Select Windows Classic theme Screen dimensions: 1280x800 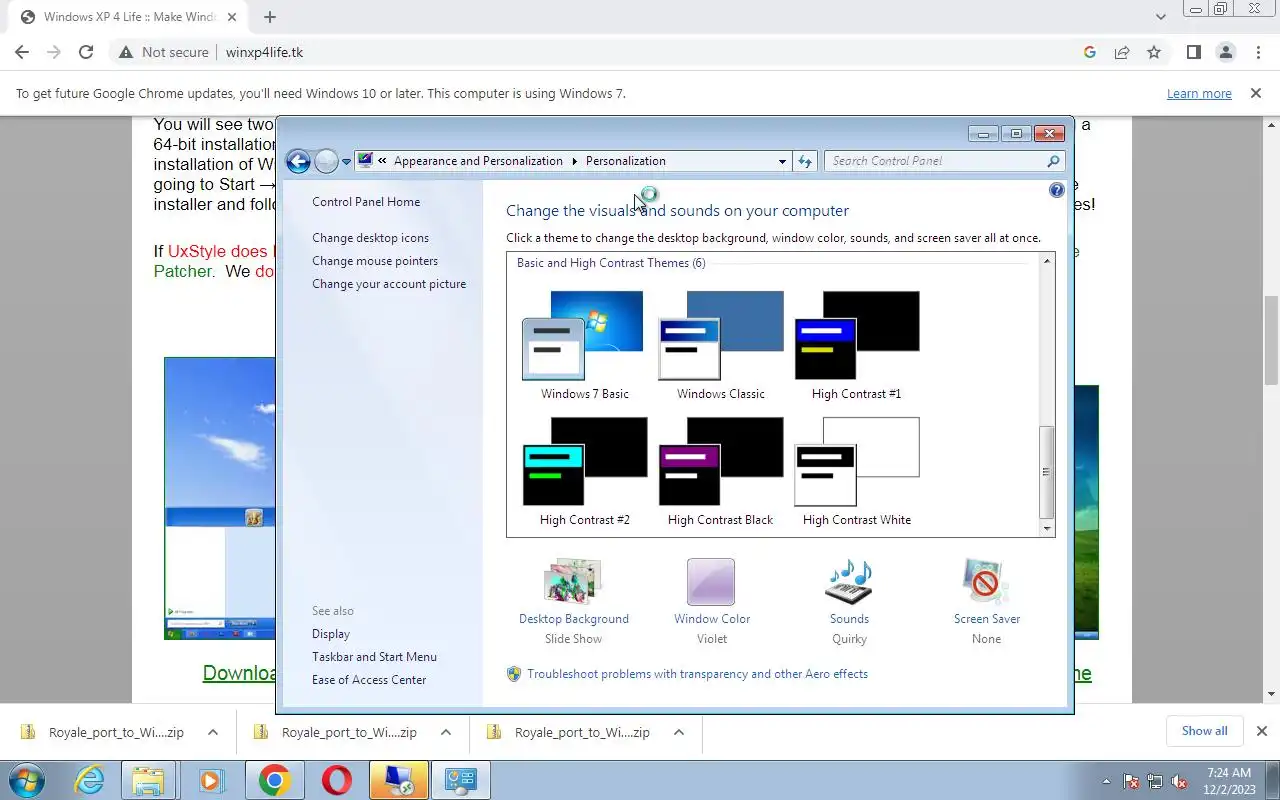click(720, 346)
